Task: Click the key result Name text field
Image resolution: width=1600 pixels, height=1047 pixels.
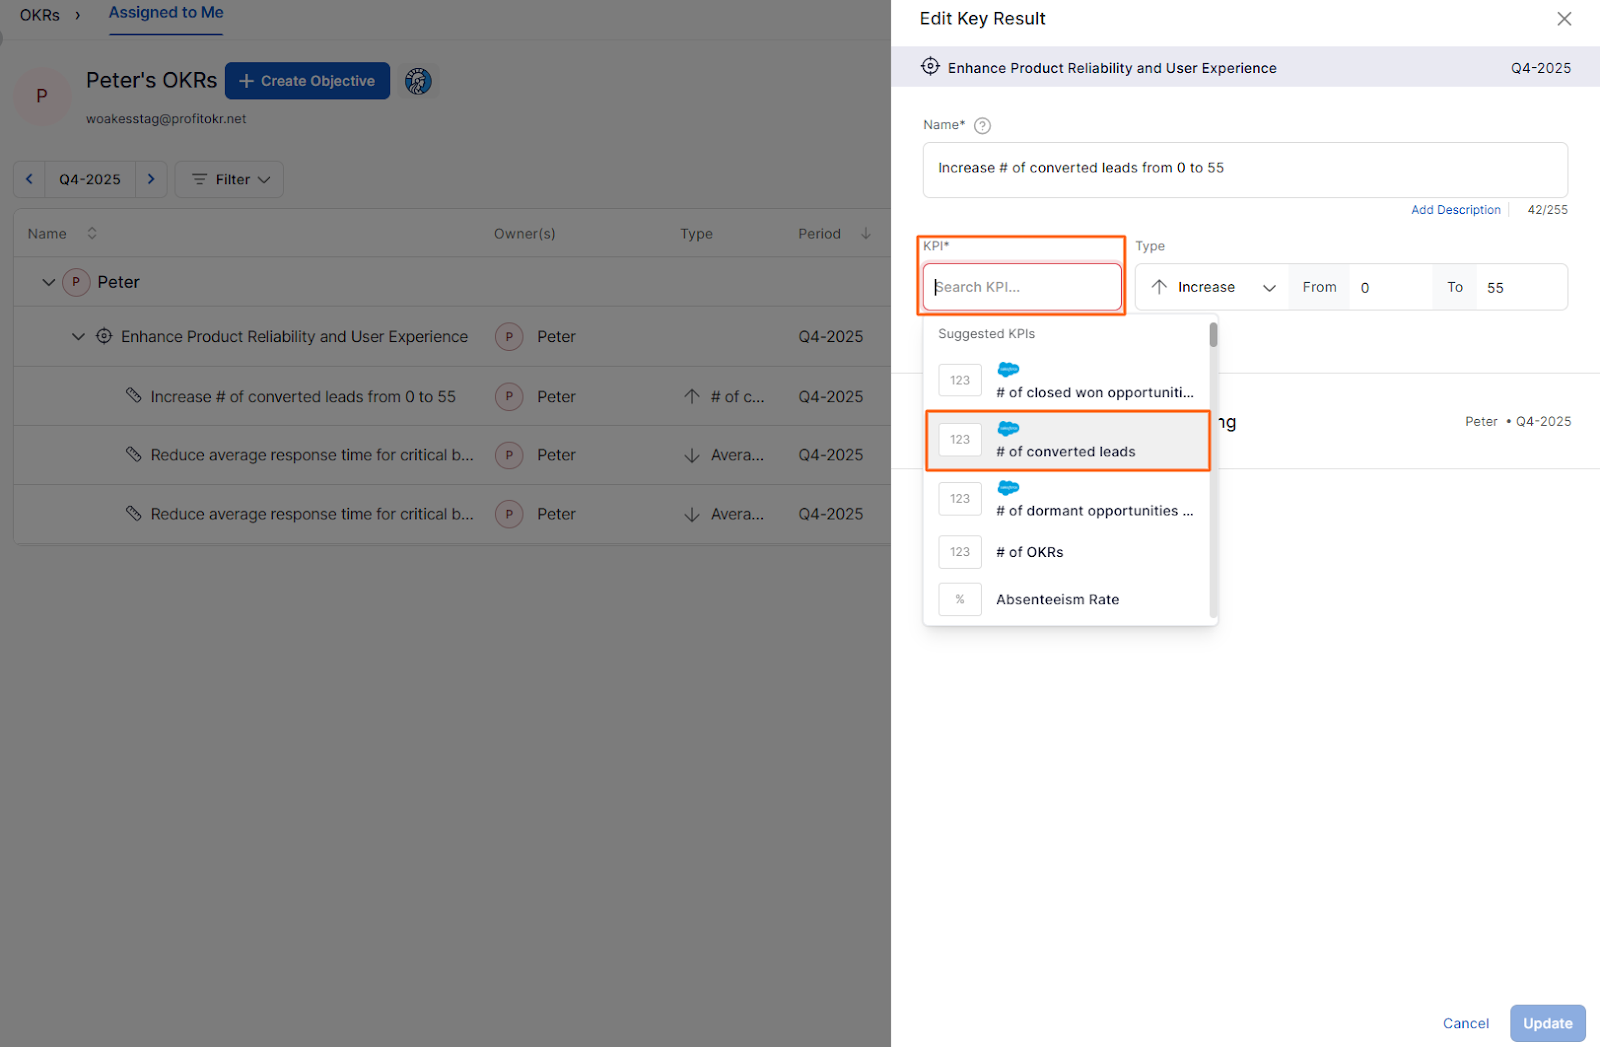Action: pos(1245,169)
